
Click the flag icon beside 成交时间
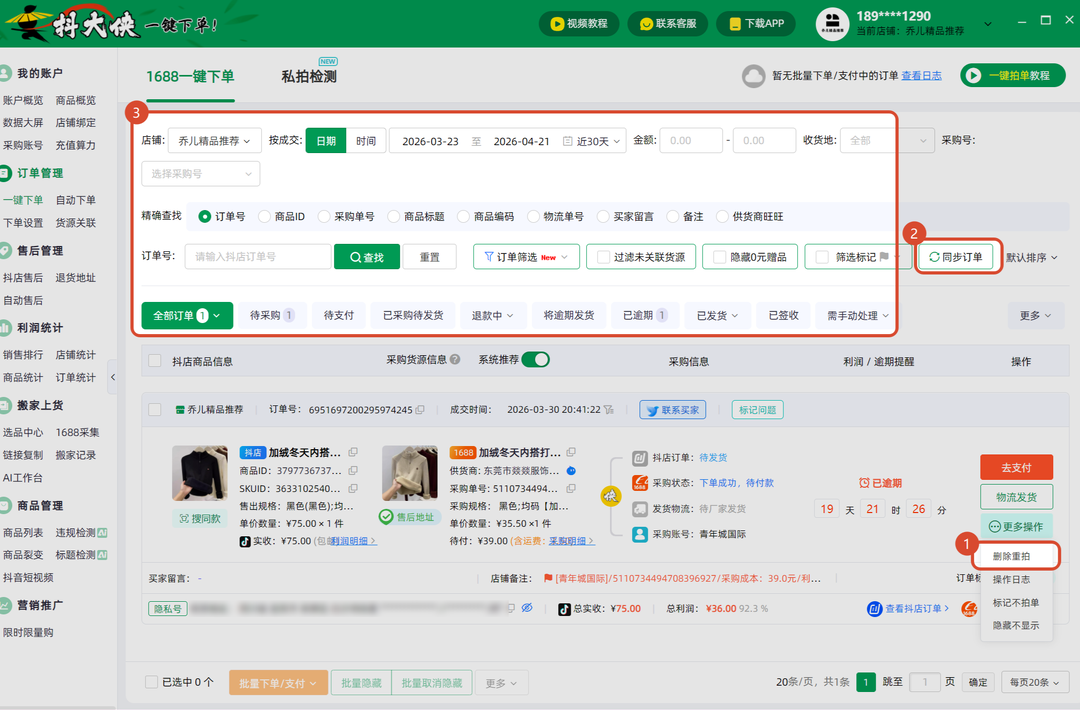[x=609, y=409]
